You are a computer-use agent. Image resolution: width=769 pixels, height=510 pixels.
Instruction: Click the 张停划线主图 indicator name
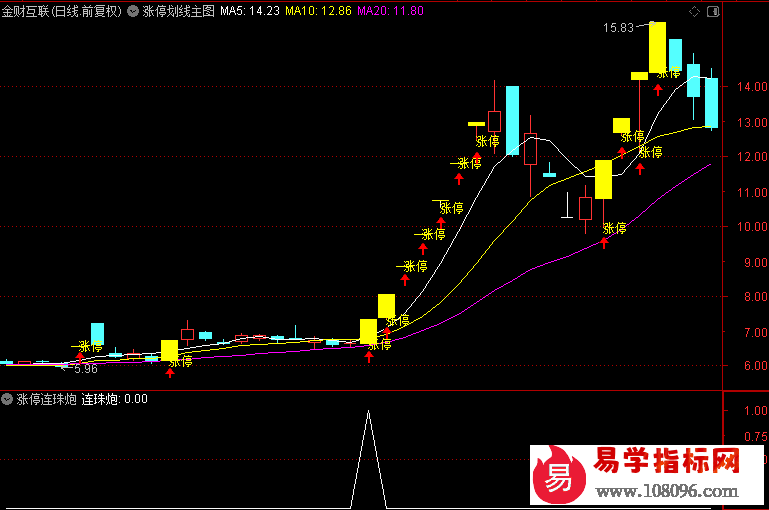tap(179, 11)
